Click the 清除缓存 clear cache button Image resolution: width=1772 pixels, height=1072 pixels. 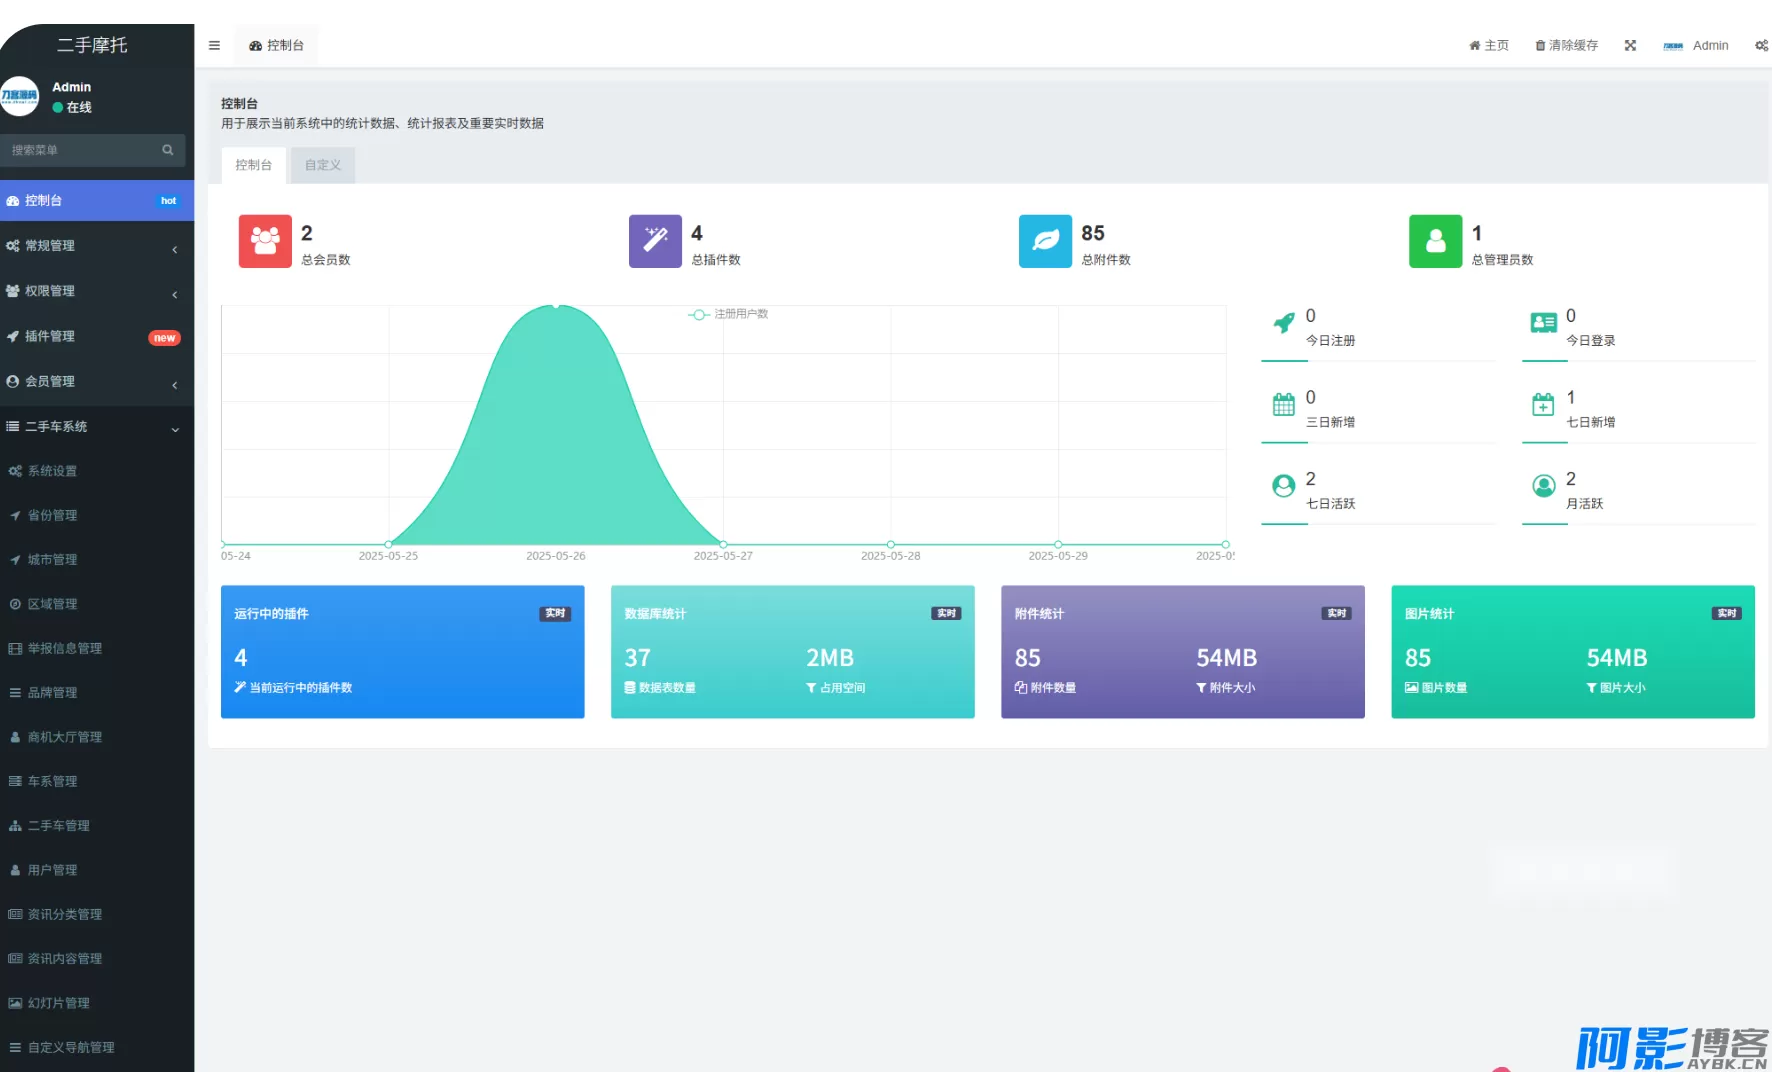click(1566, 46)
